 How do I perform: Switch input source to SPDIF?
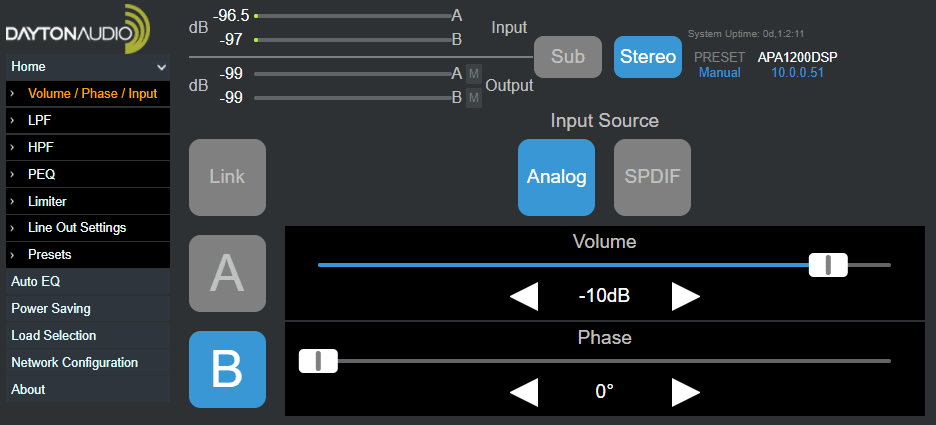tap(652, 177)
